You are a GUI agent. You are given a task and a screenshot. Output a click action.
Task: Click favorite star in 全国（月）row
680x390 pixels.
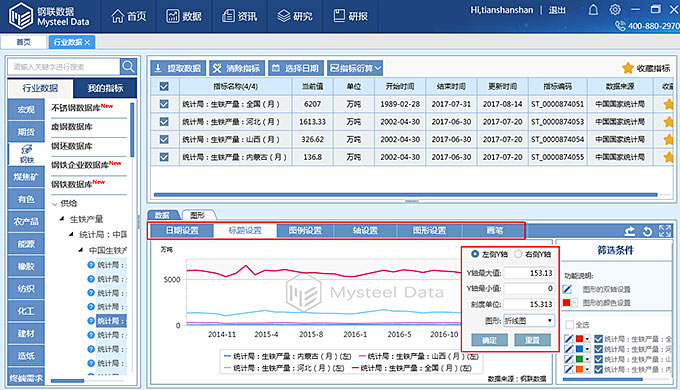(x=668, y=104)
